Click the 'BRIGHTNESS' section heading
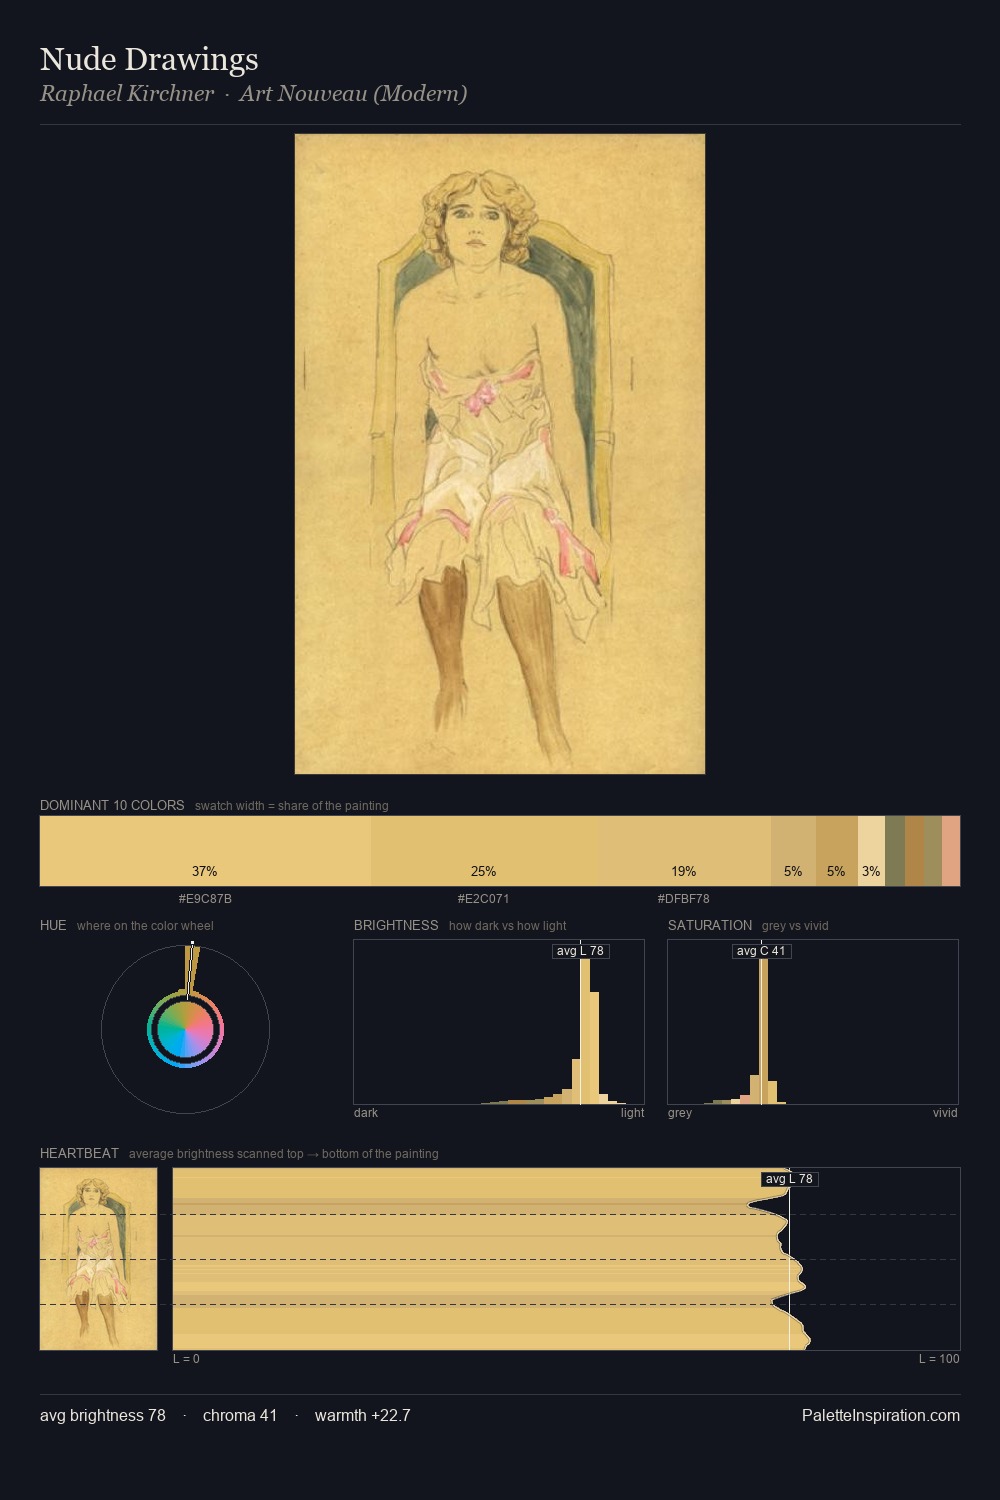The image size is (1000, 1500). 396,925
